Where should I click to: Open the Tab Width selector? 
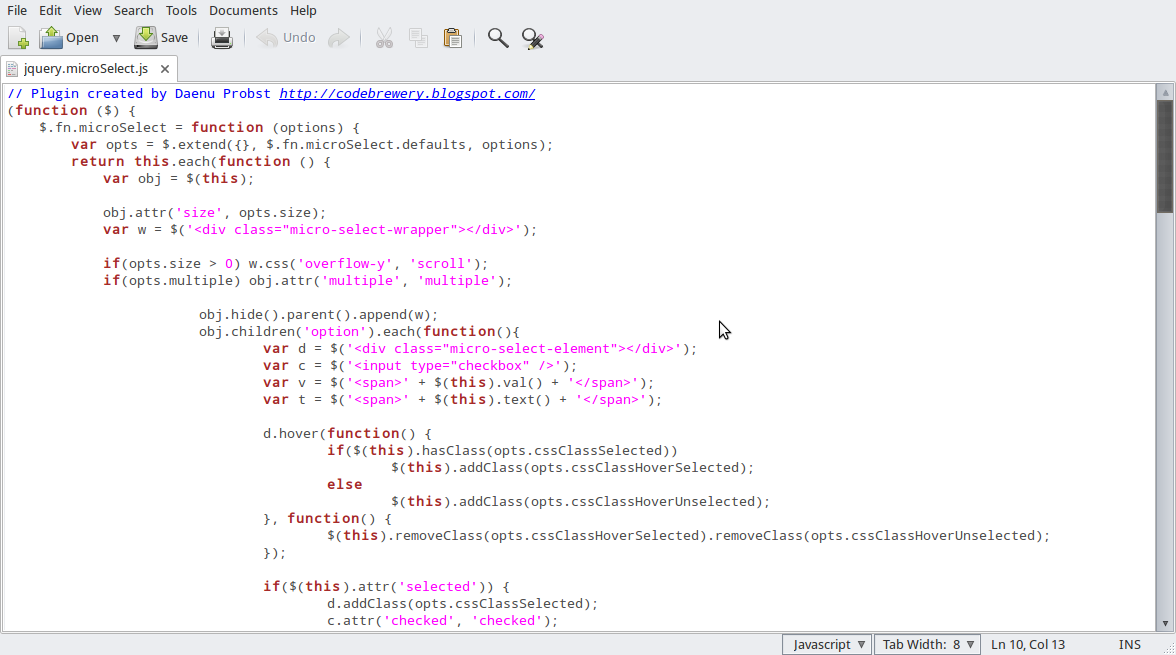(928, 644)
